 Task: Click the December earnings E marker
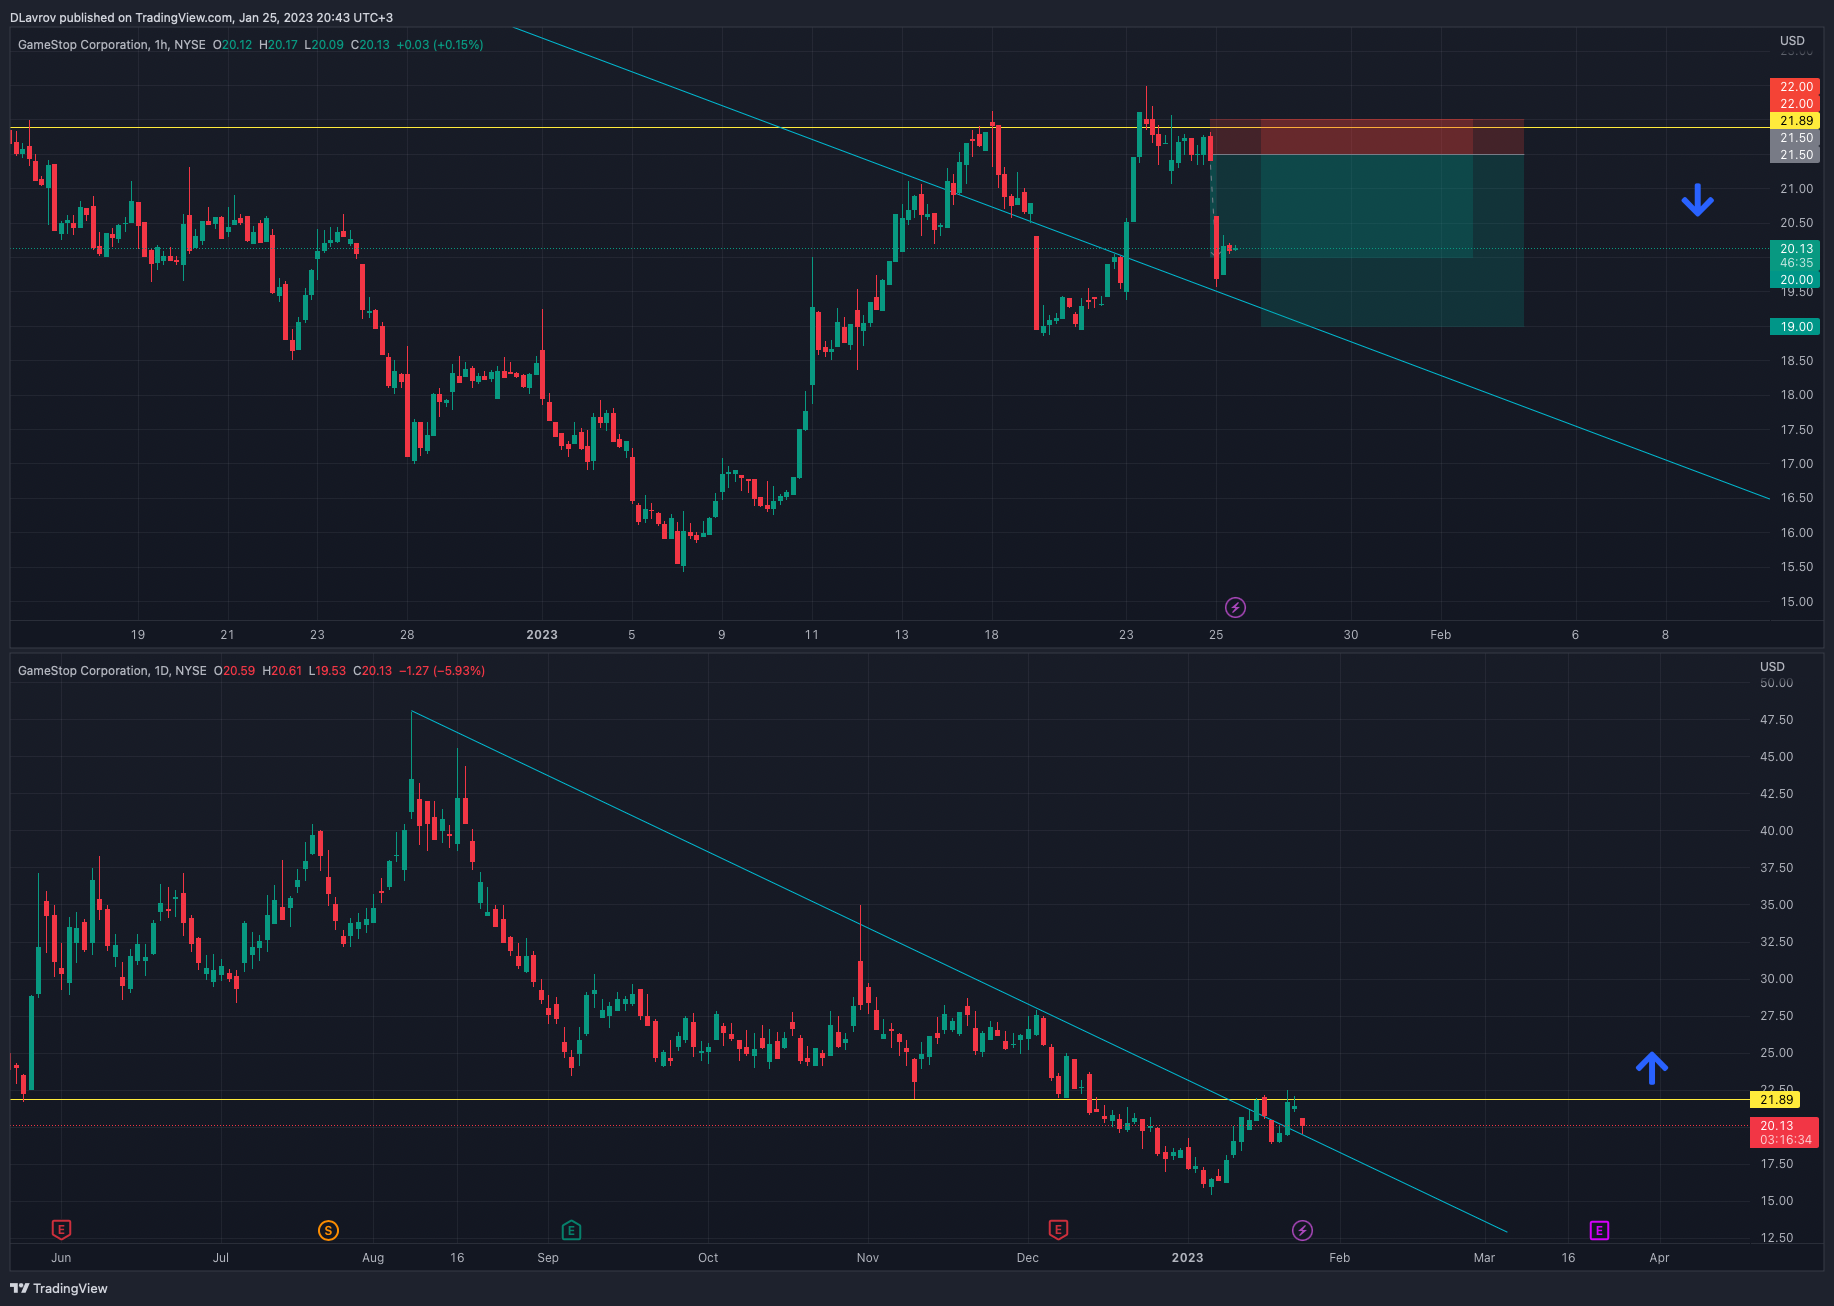click(x=1058, y=1229)
